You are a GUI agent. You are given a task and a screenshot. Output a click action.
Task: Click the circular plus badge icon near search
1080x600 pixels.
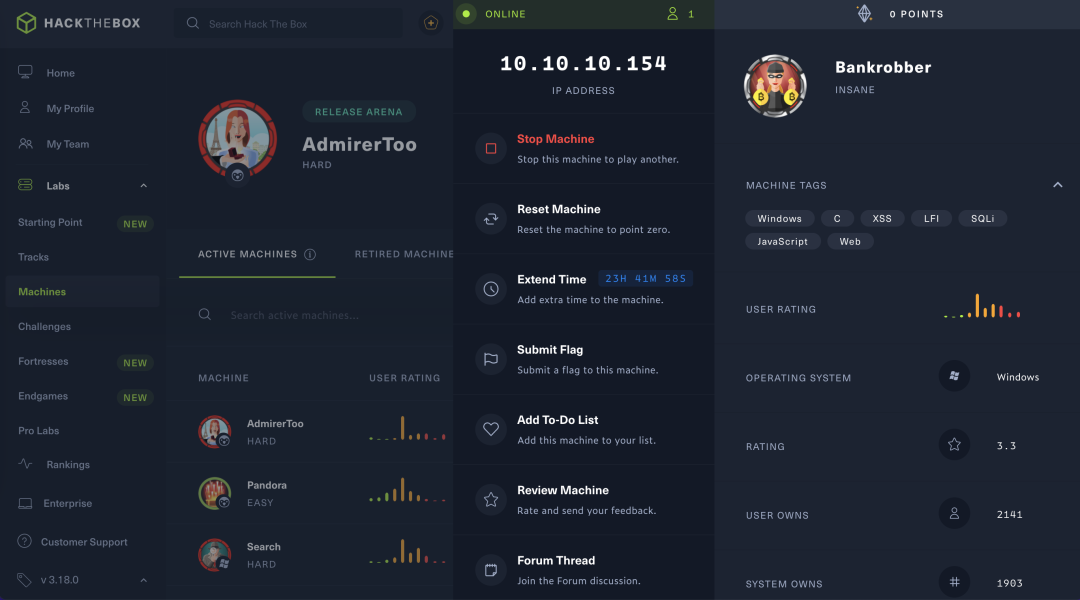point(430,23)
